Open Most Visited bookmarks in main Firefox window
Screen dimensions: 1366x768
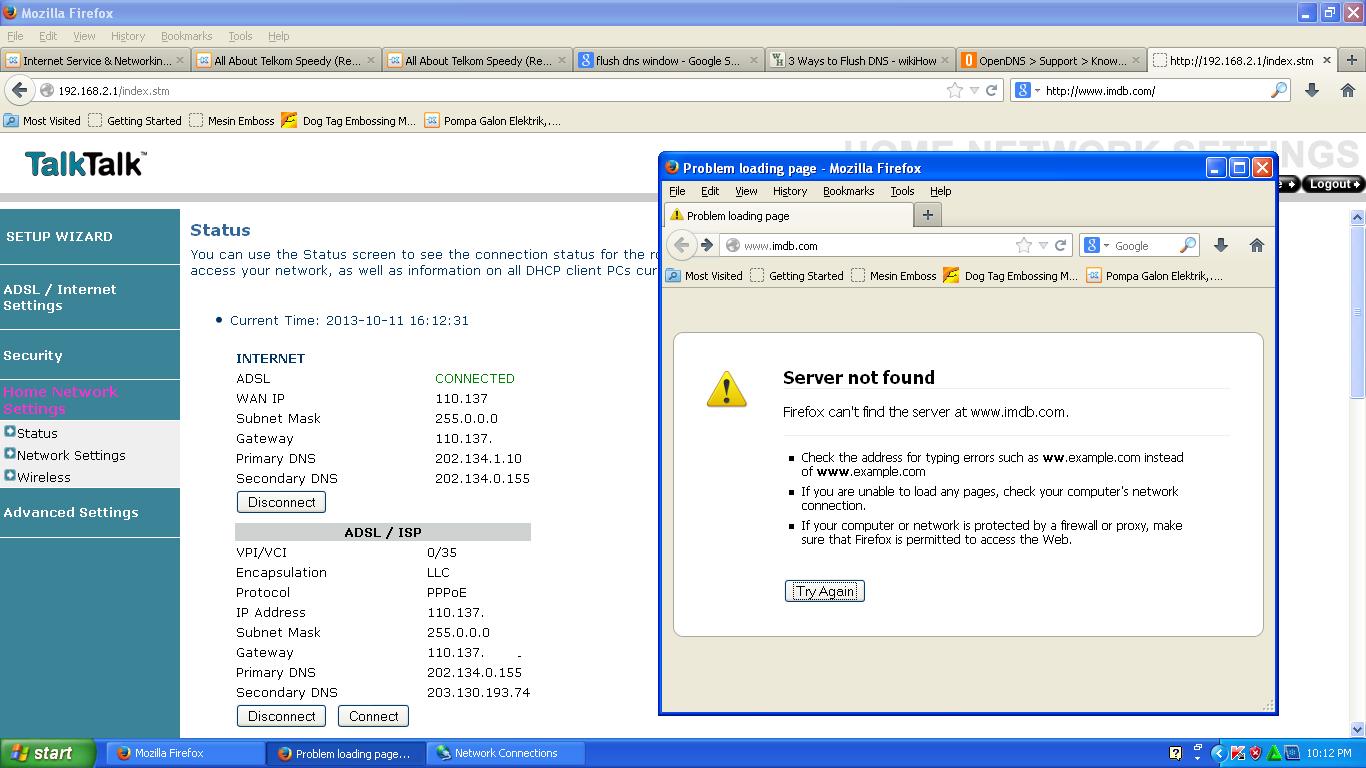coord(42,120)
